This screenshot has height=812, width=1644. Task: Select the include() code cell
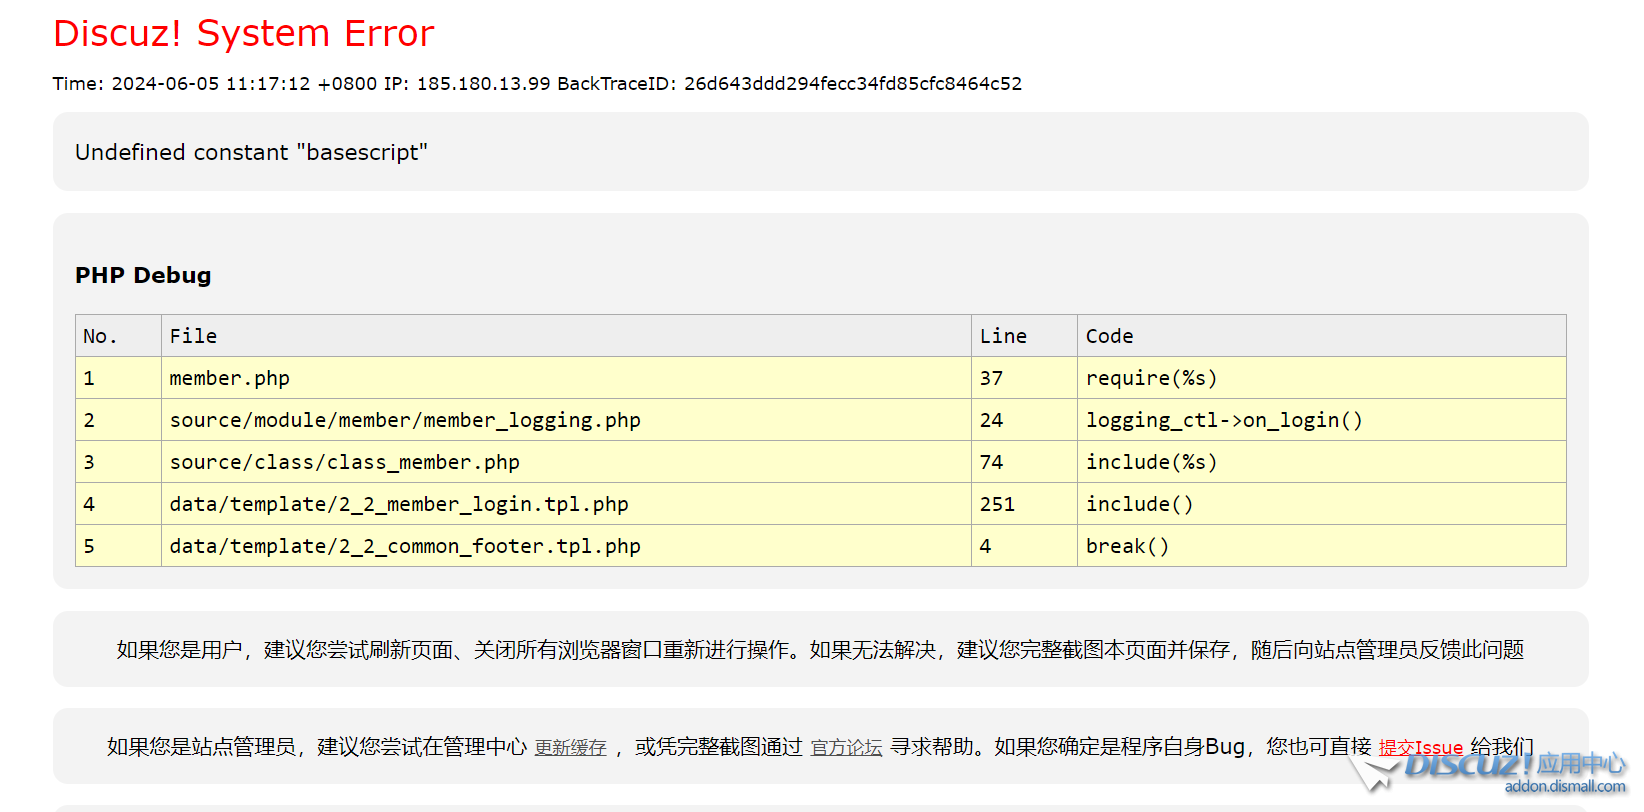click(x=1322, y=504)
